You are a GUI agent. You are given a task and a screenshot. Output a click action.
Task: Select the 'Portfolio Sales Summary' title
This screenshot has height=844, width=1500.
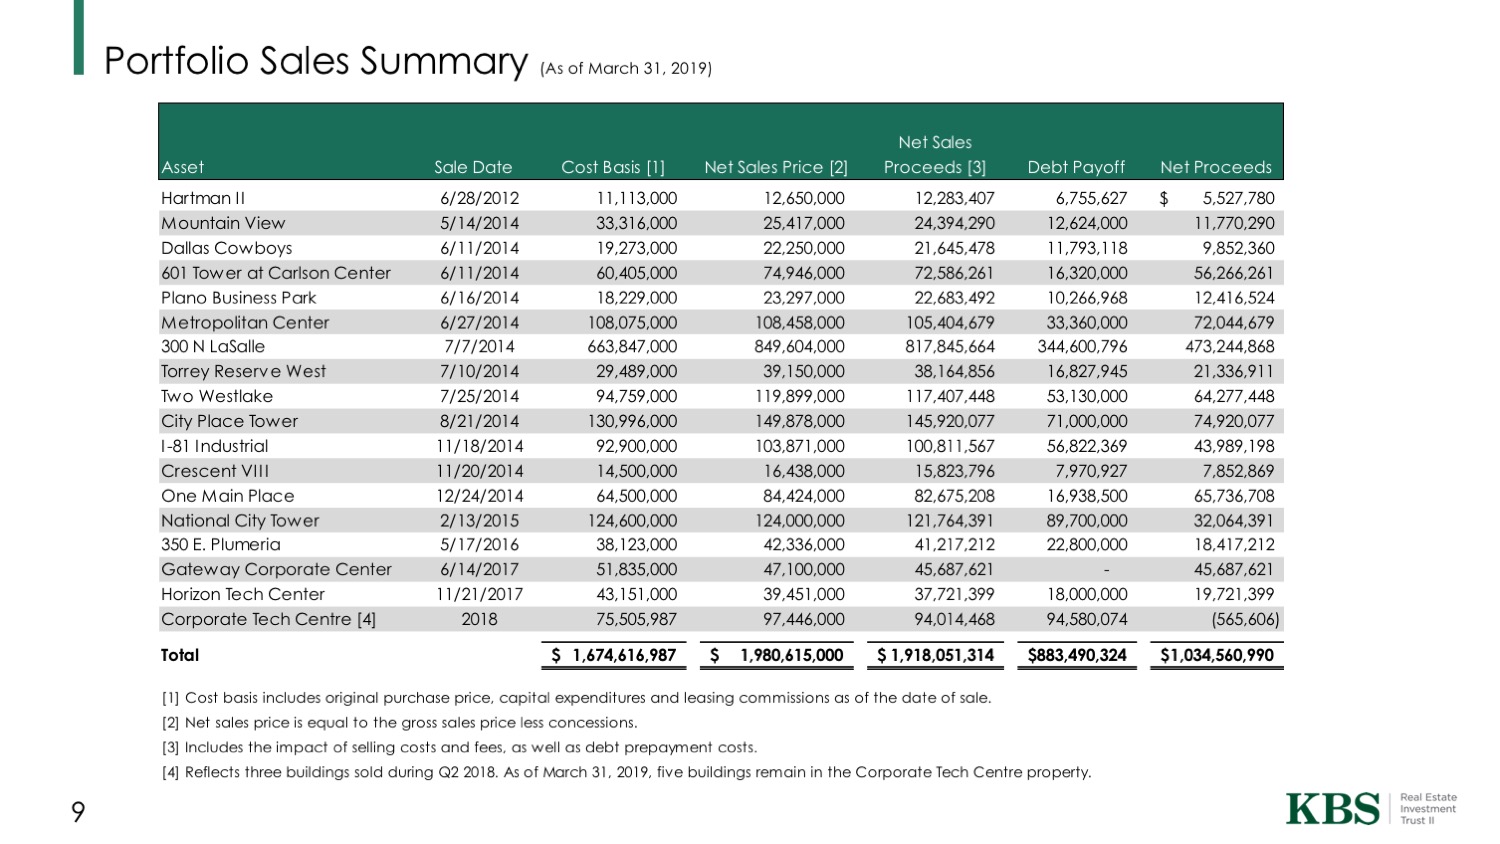[315, 61]
